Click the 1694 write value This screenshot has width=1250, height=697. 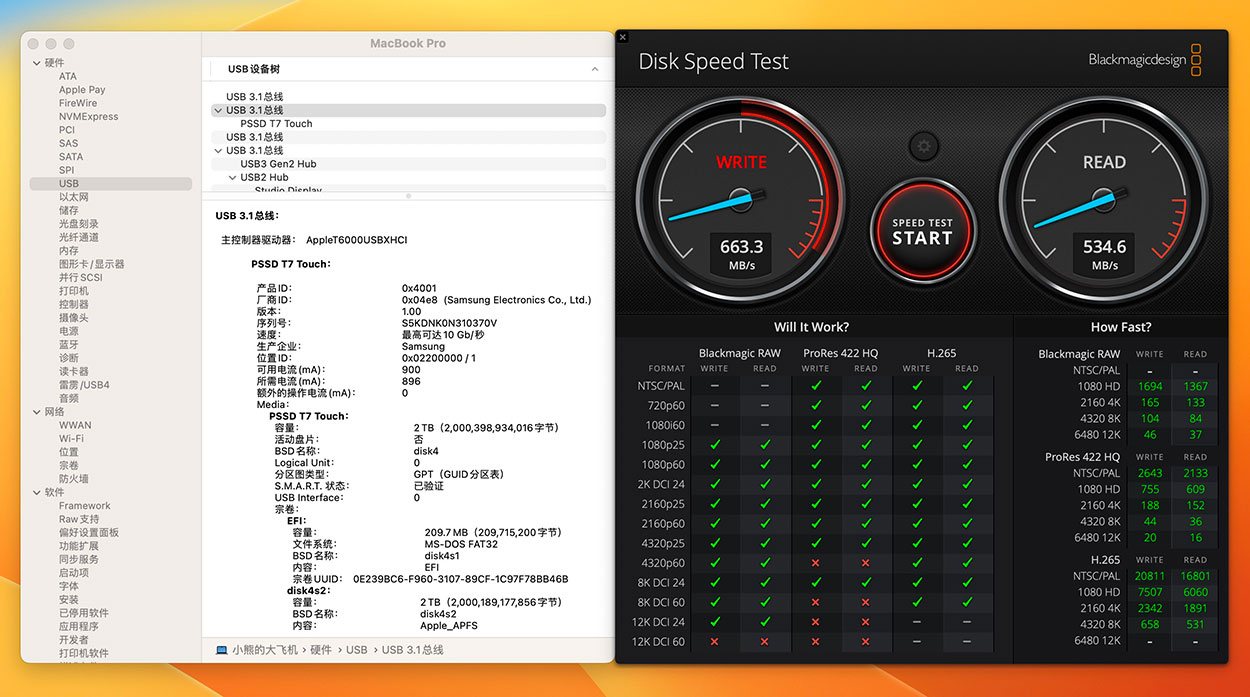click(x=1150, y=386)
